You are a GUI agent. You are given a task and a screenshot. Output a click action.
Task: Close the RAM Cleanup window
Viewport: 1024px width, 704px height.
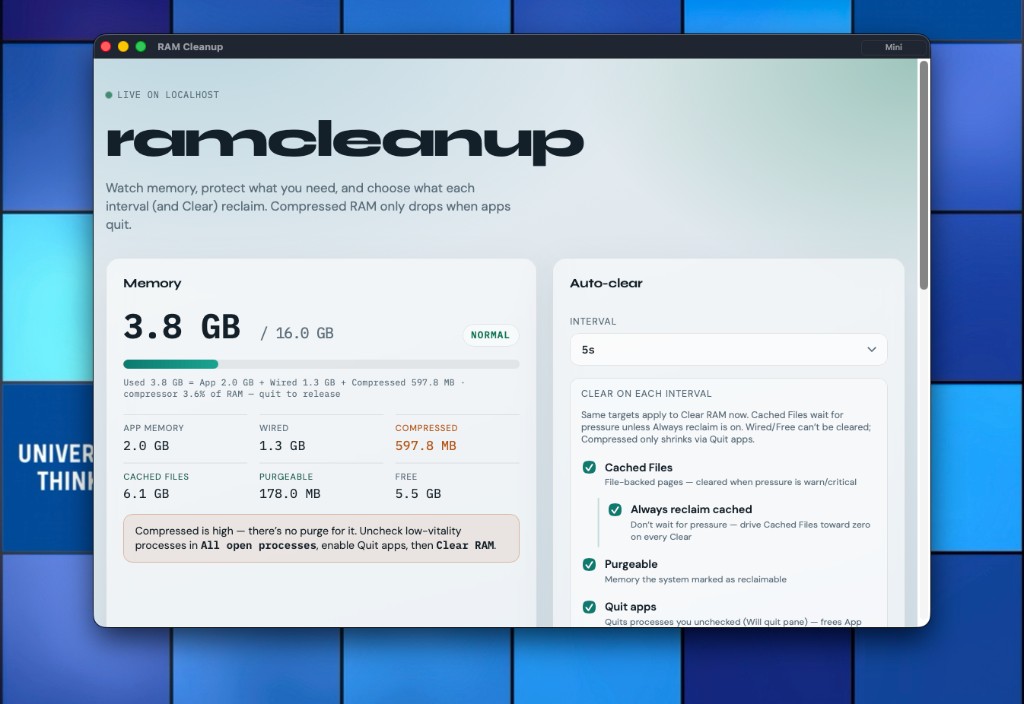pyautogui.click(x=106, y=46)
